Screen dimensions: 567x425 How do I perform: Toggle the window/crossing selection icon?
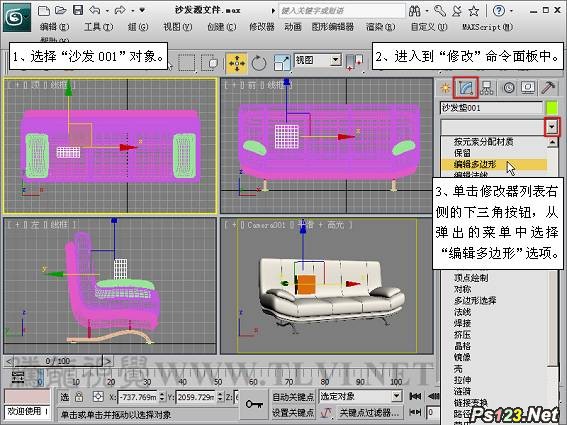tap(209, 63)
